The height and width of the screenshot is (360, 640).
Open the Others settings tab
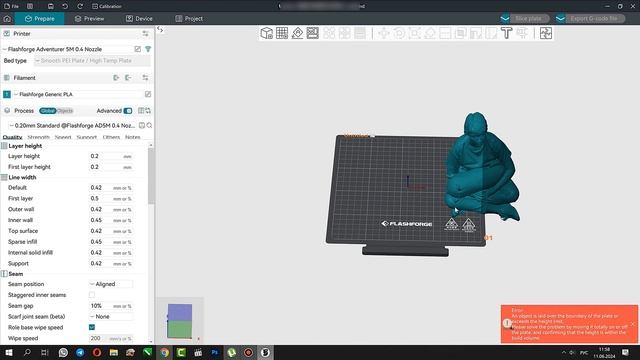(x=111, y=137)
